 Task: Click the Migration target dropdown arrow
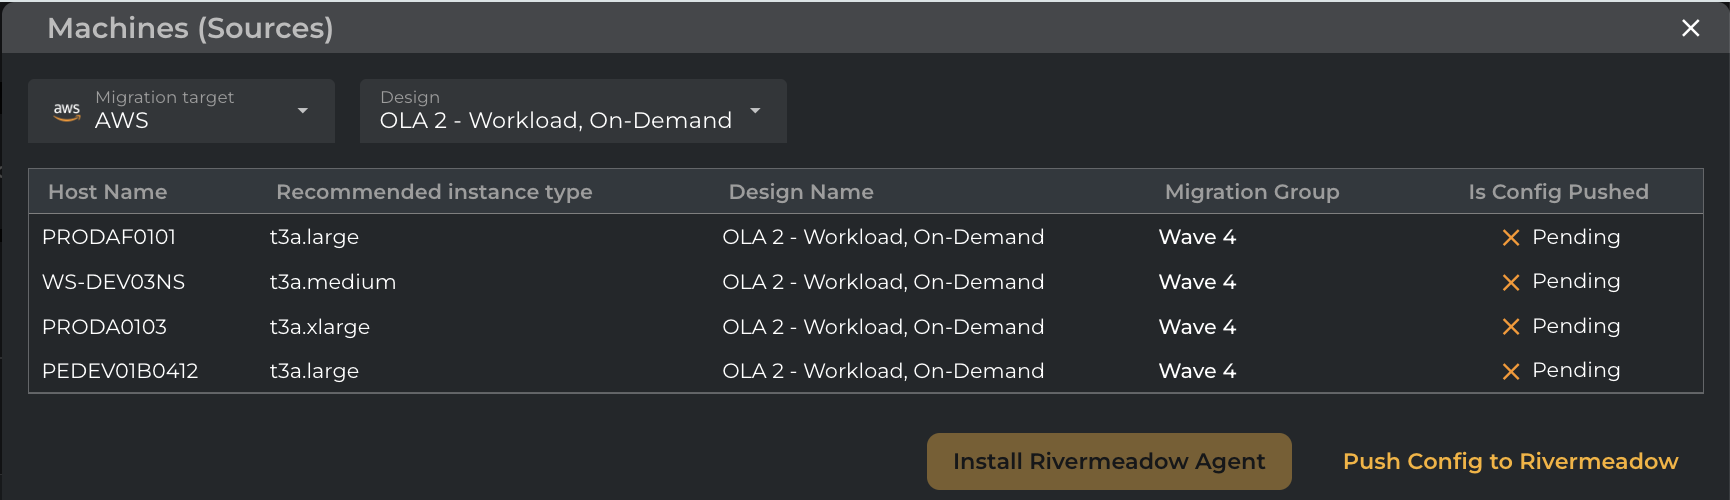point(303,111)
